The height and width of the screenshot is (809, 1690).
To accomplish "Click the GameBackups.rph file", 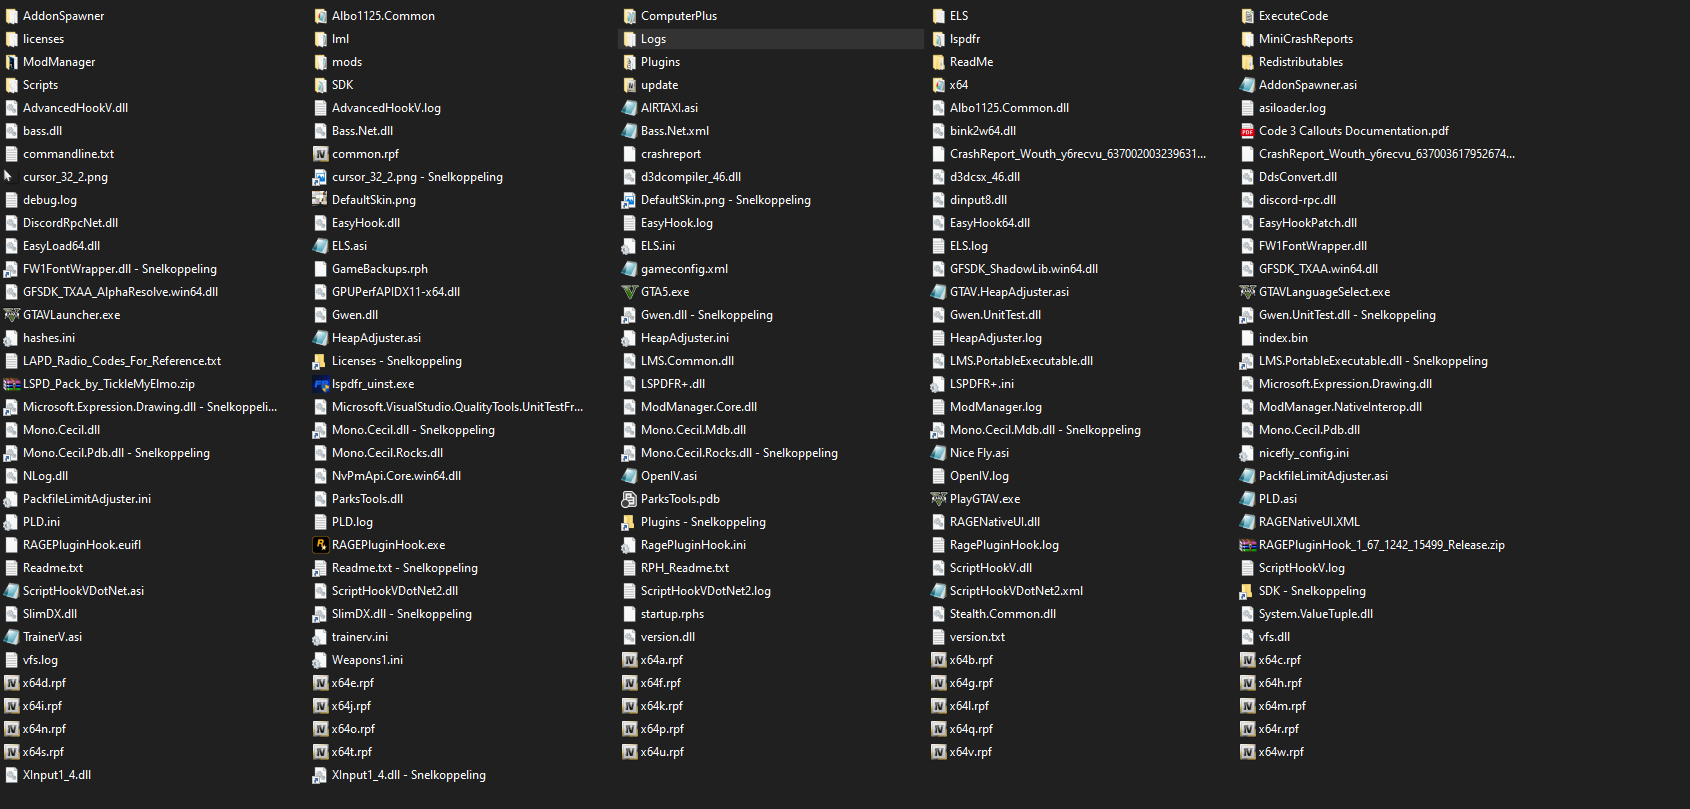I will [x=371, y=269].
